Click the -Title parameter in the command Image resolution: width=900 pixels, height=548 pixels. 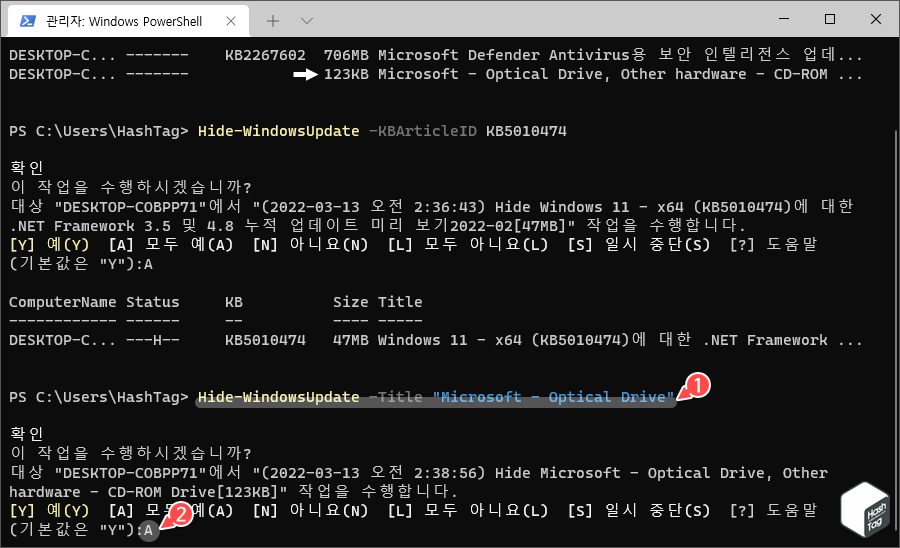[395, 397]
